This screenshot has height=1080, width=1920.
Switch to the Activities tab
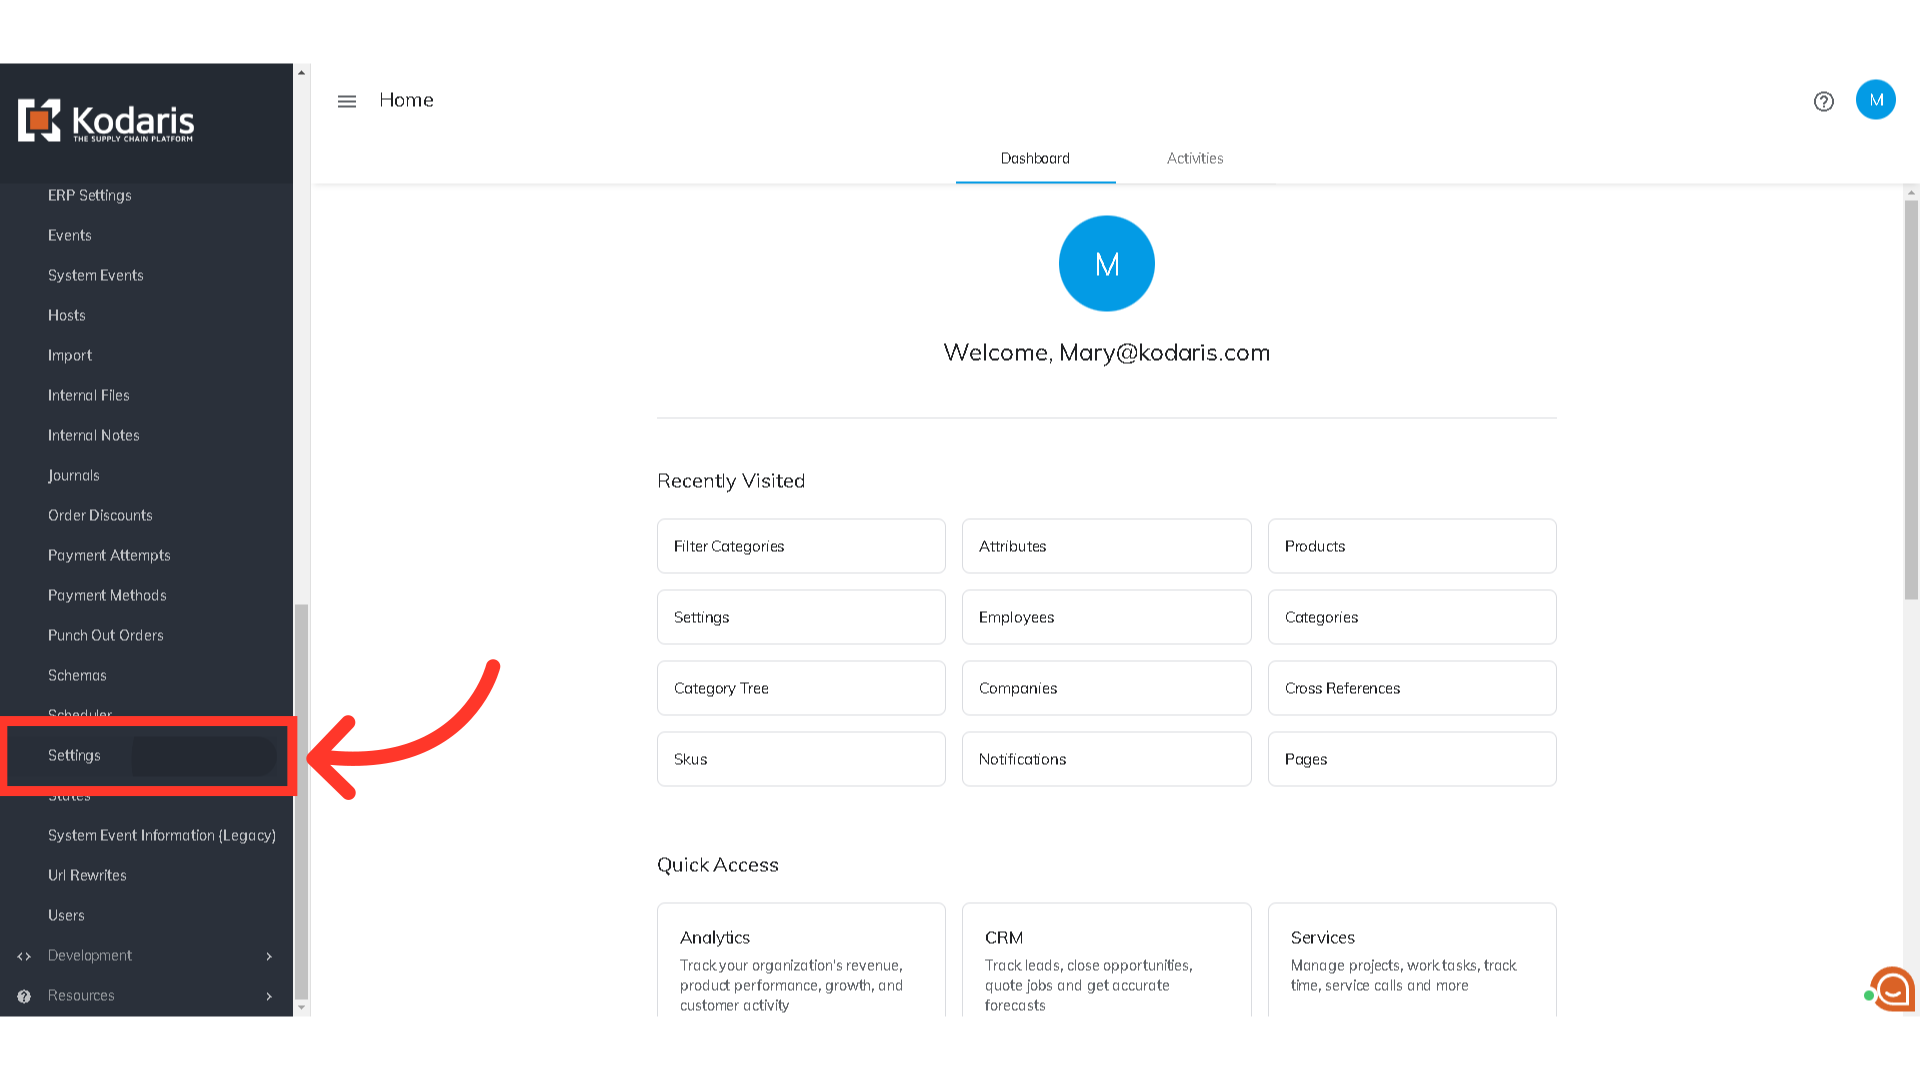coord(1194,158)
